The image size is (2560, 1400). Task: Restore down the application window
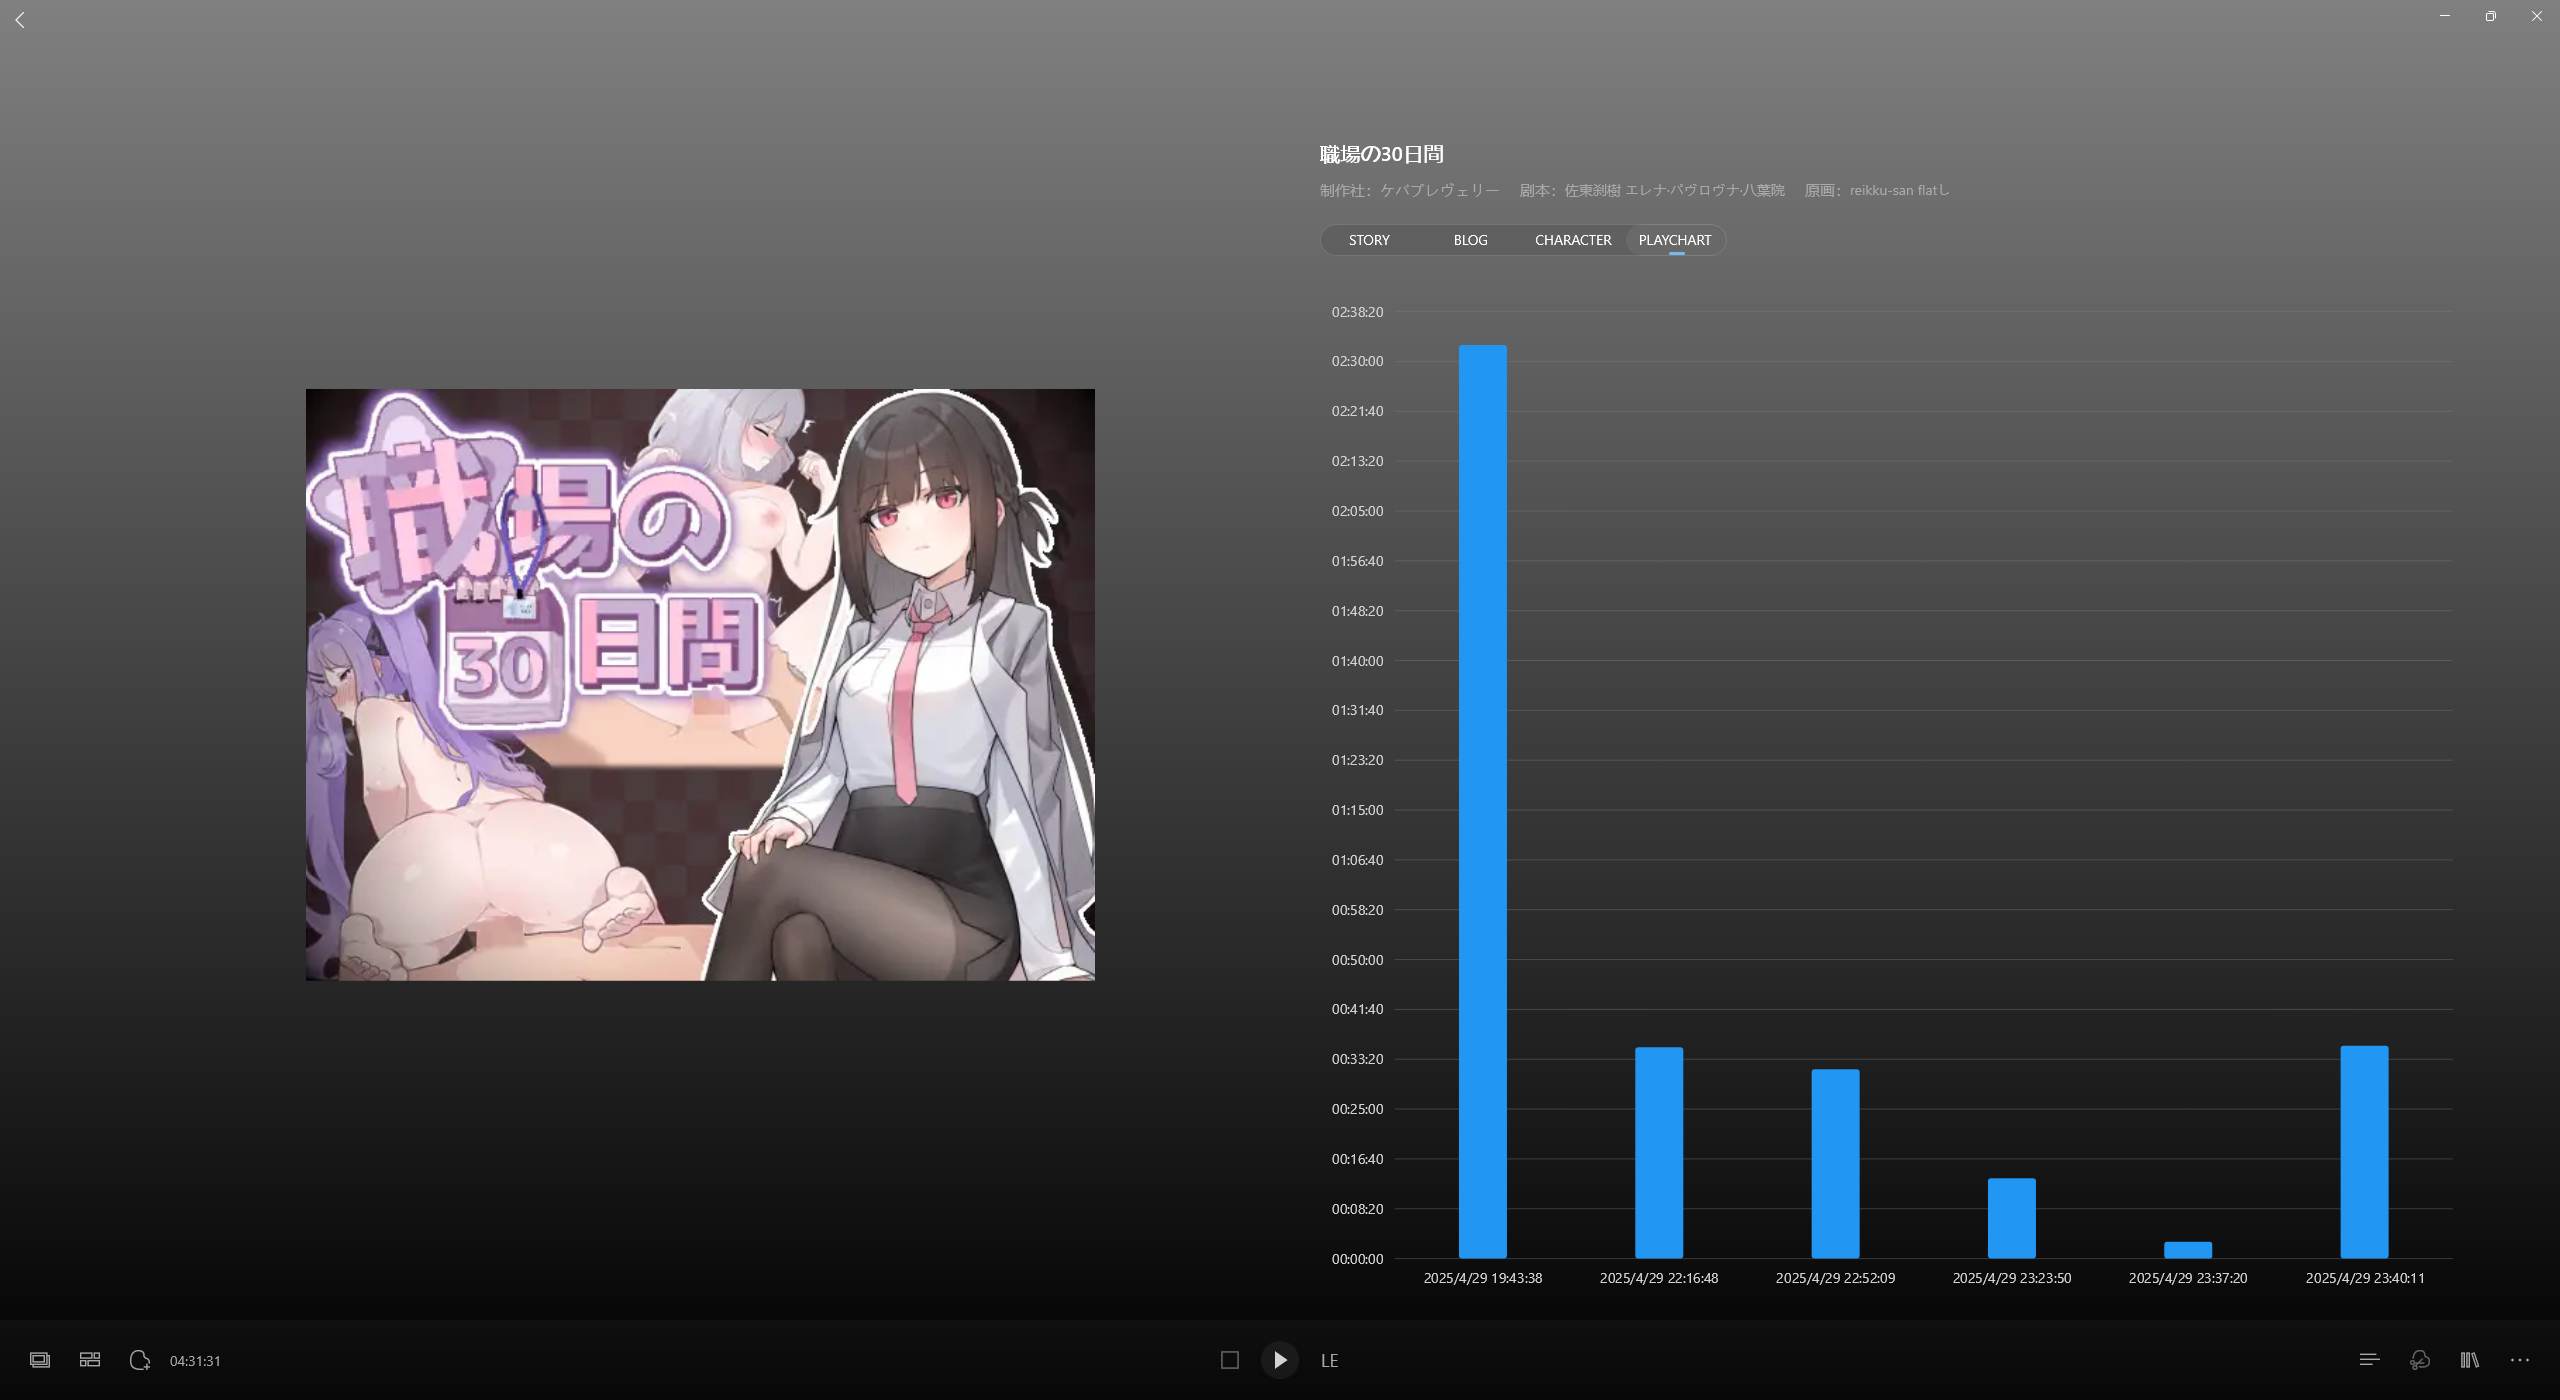click(x=2491, y=16)
